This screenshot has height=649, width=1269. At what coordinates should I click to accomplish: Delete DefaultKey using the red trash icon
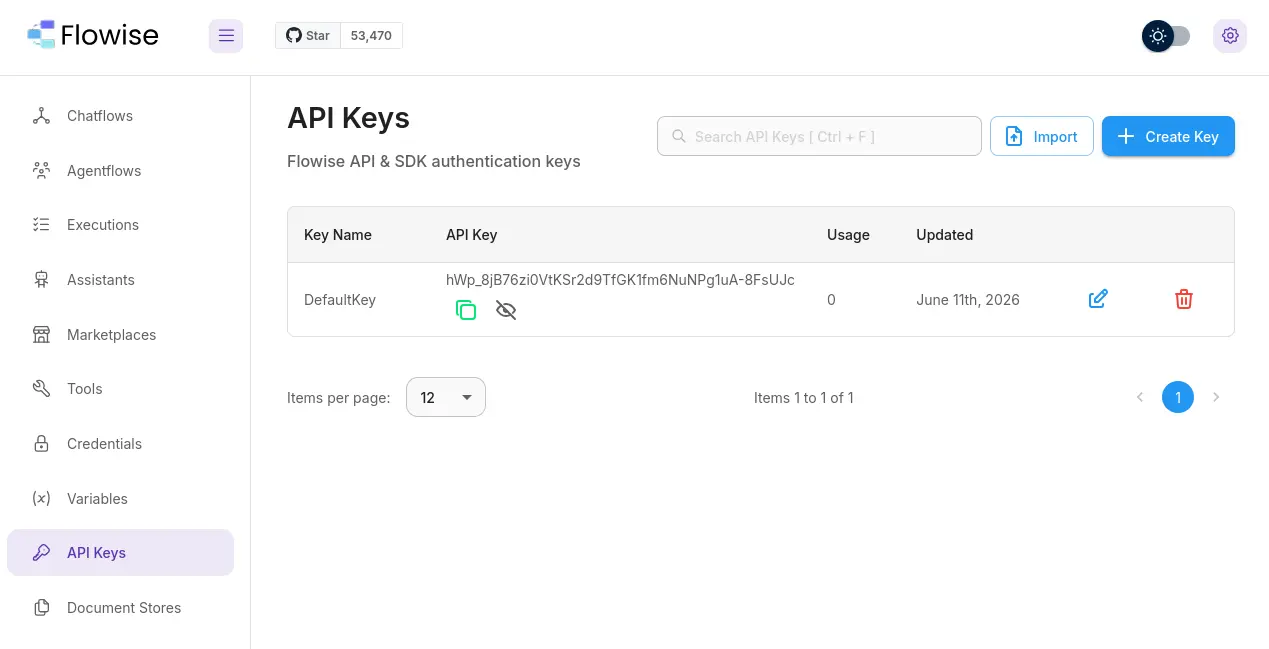click(1184, 299)
